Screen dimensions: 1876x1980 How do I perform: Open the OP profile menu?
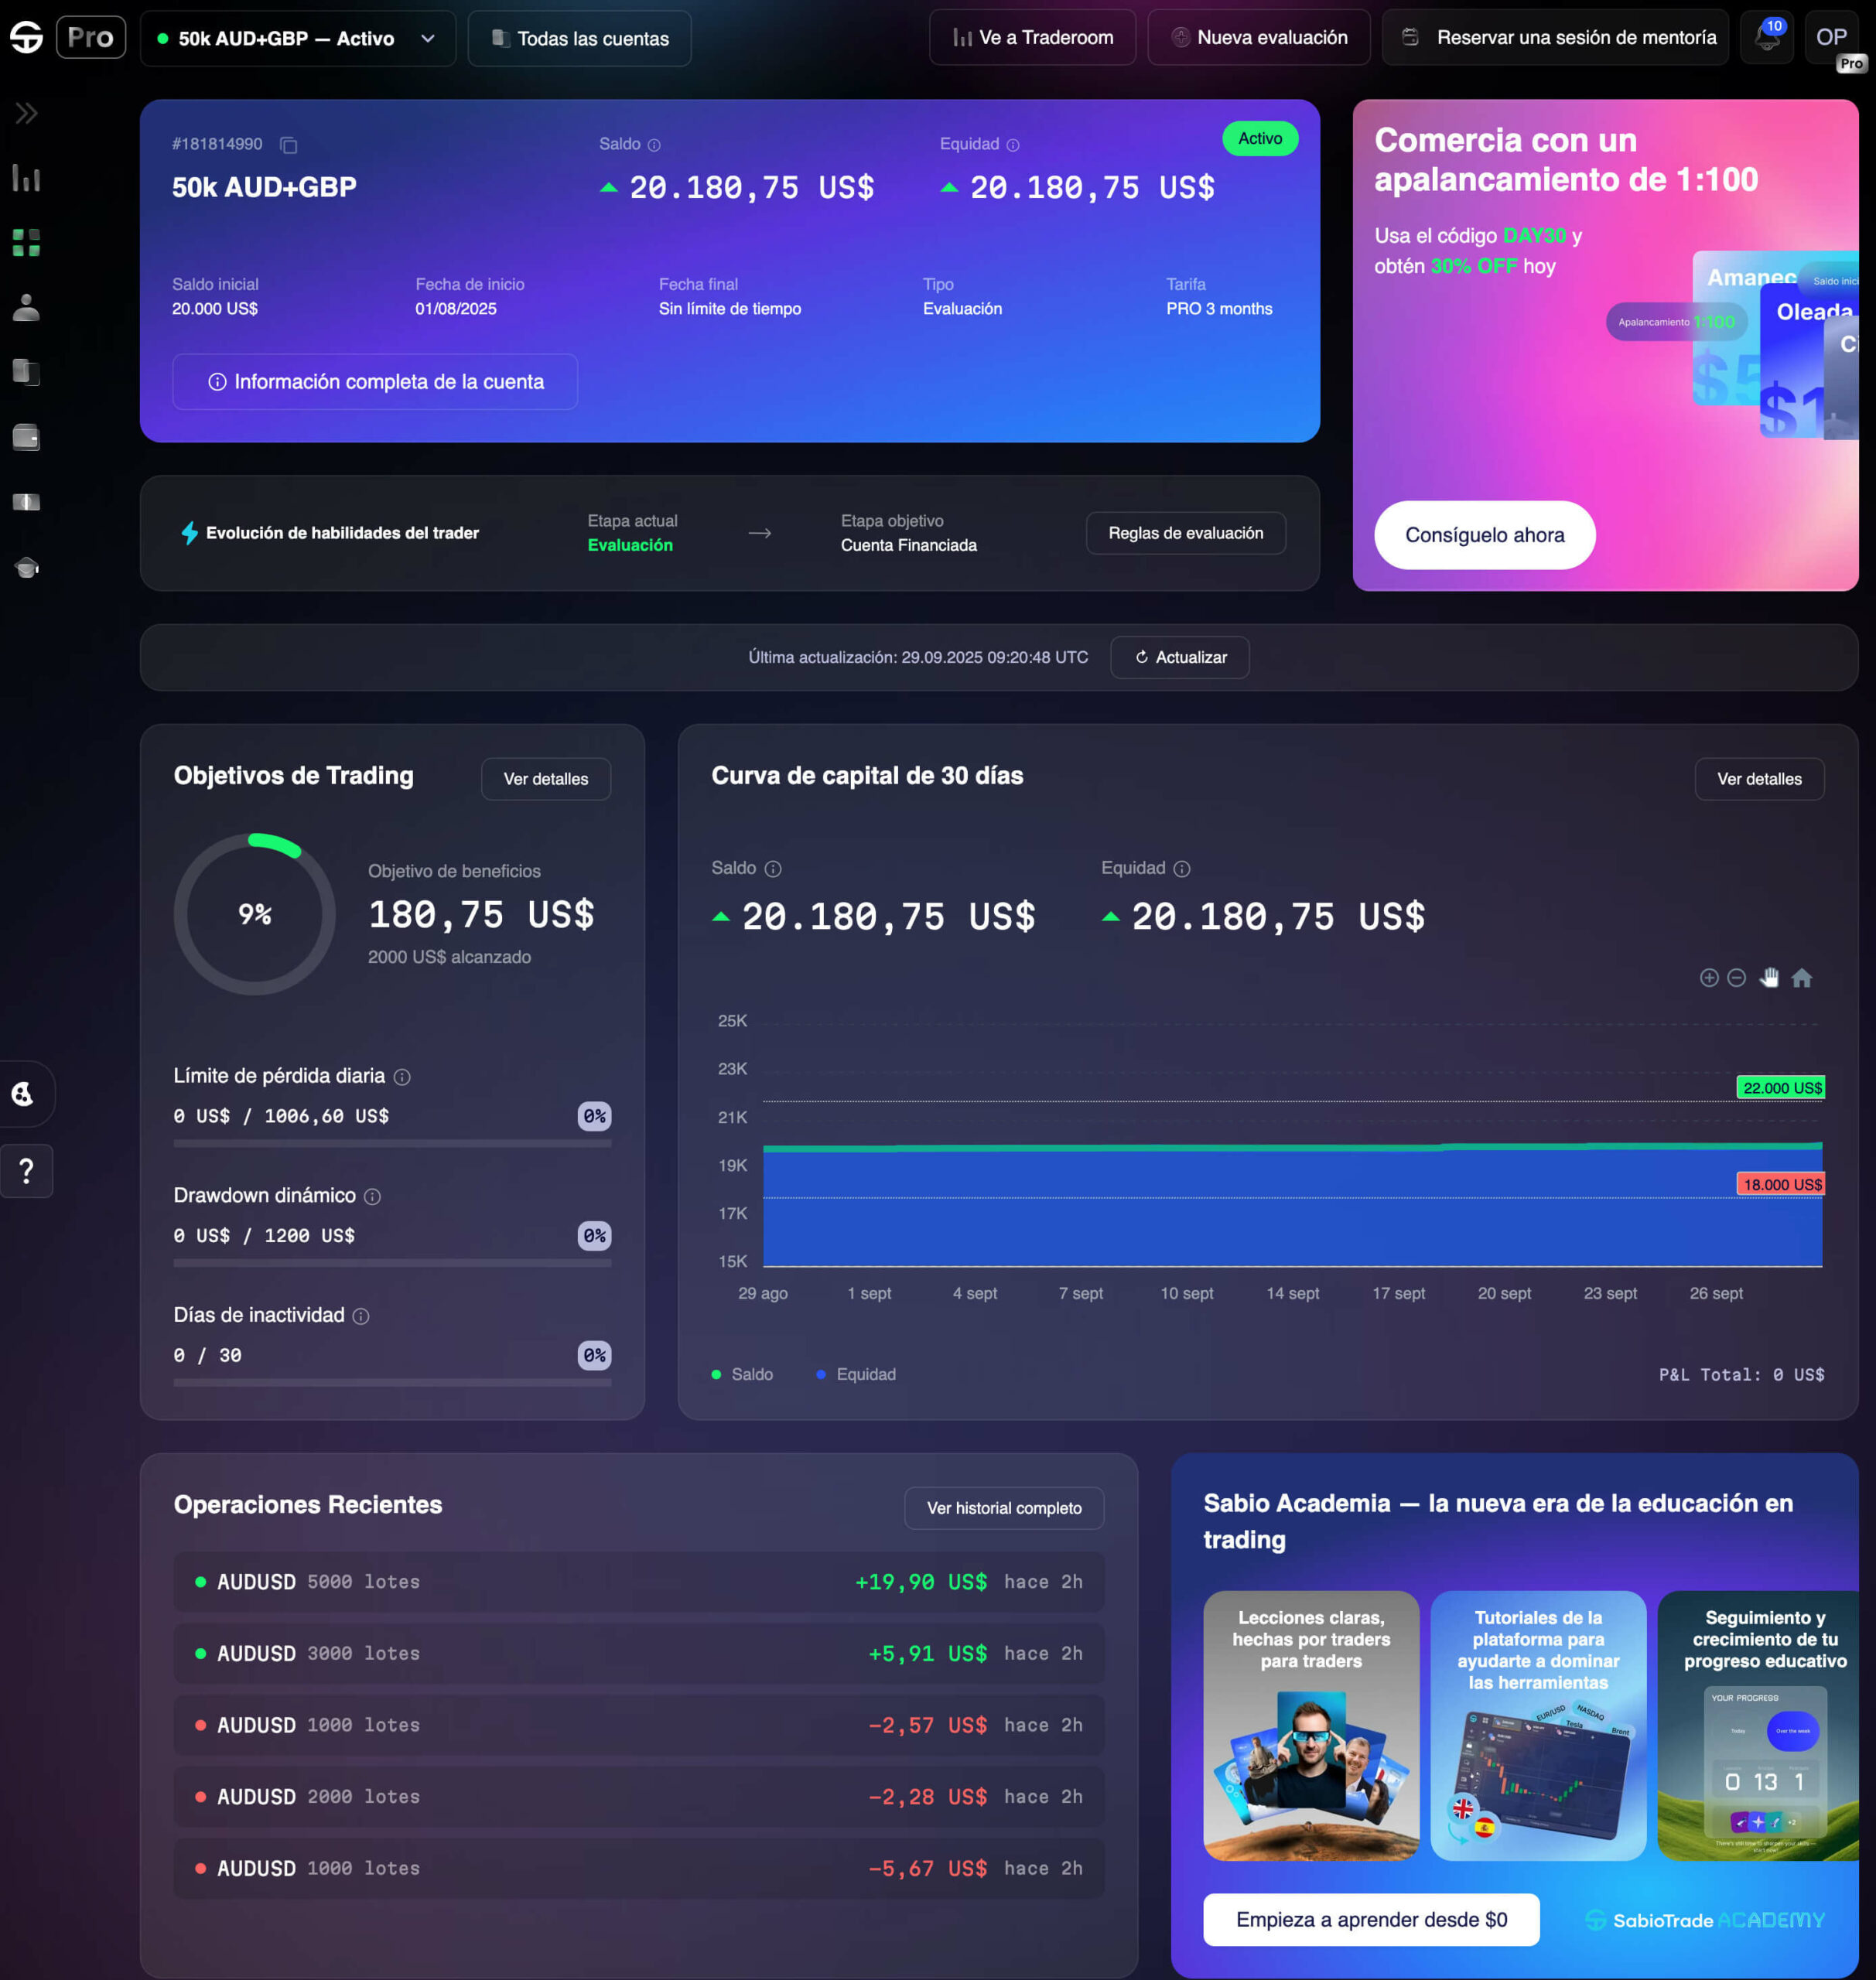1830,38
